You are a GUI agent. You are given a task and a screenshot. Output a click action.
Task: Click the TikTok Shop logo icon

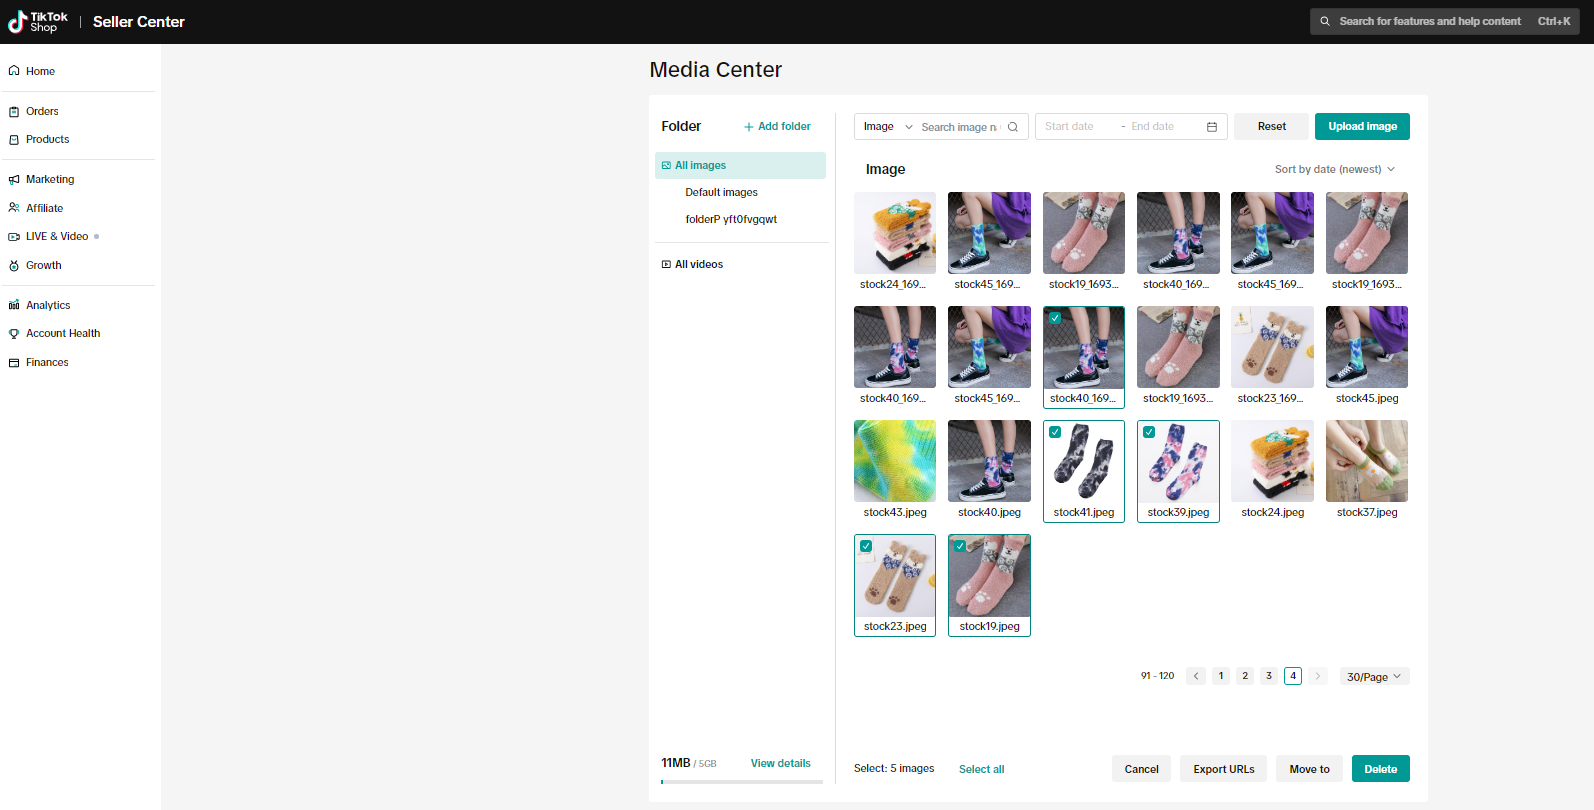pyautogui.click(x=17, y=22)
